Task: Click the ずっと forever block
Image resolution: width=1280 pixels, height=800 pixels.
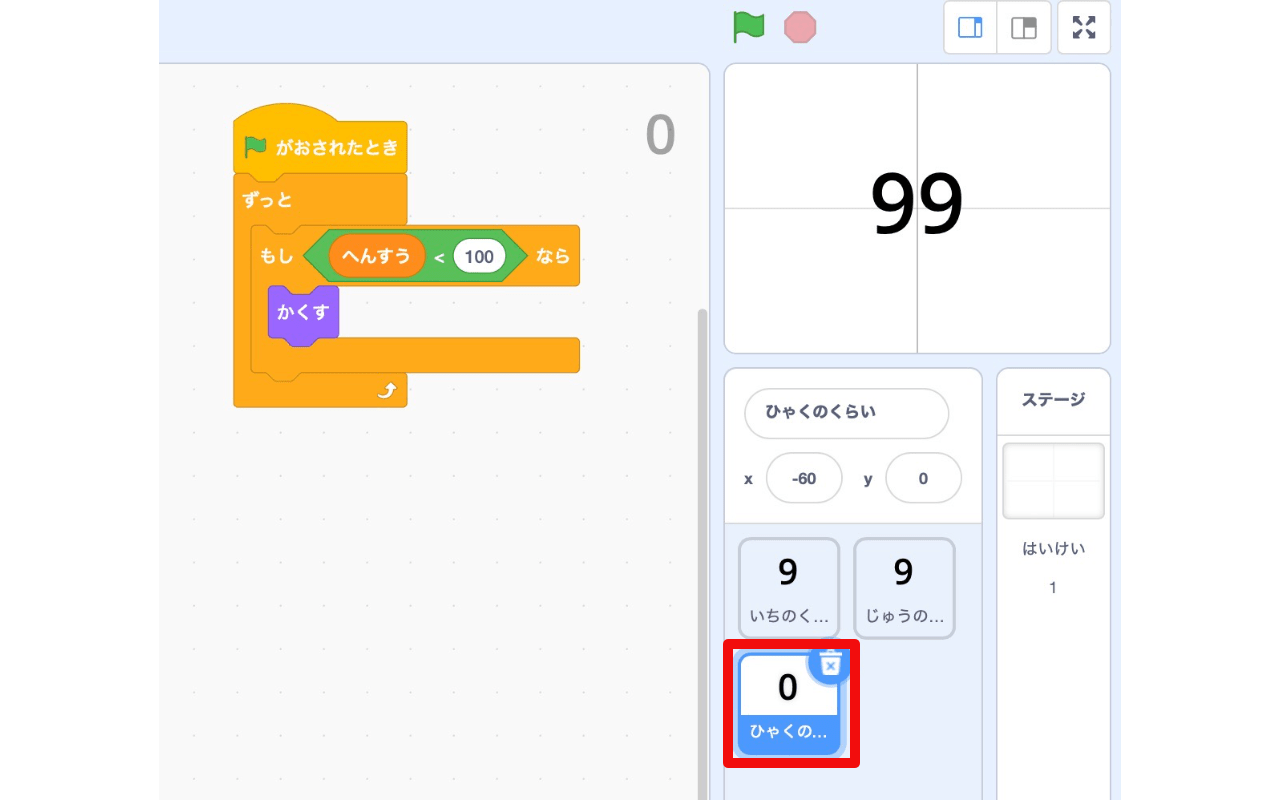Action: (267, 200)
